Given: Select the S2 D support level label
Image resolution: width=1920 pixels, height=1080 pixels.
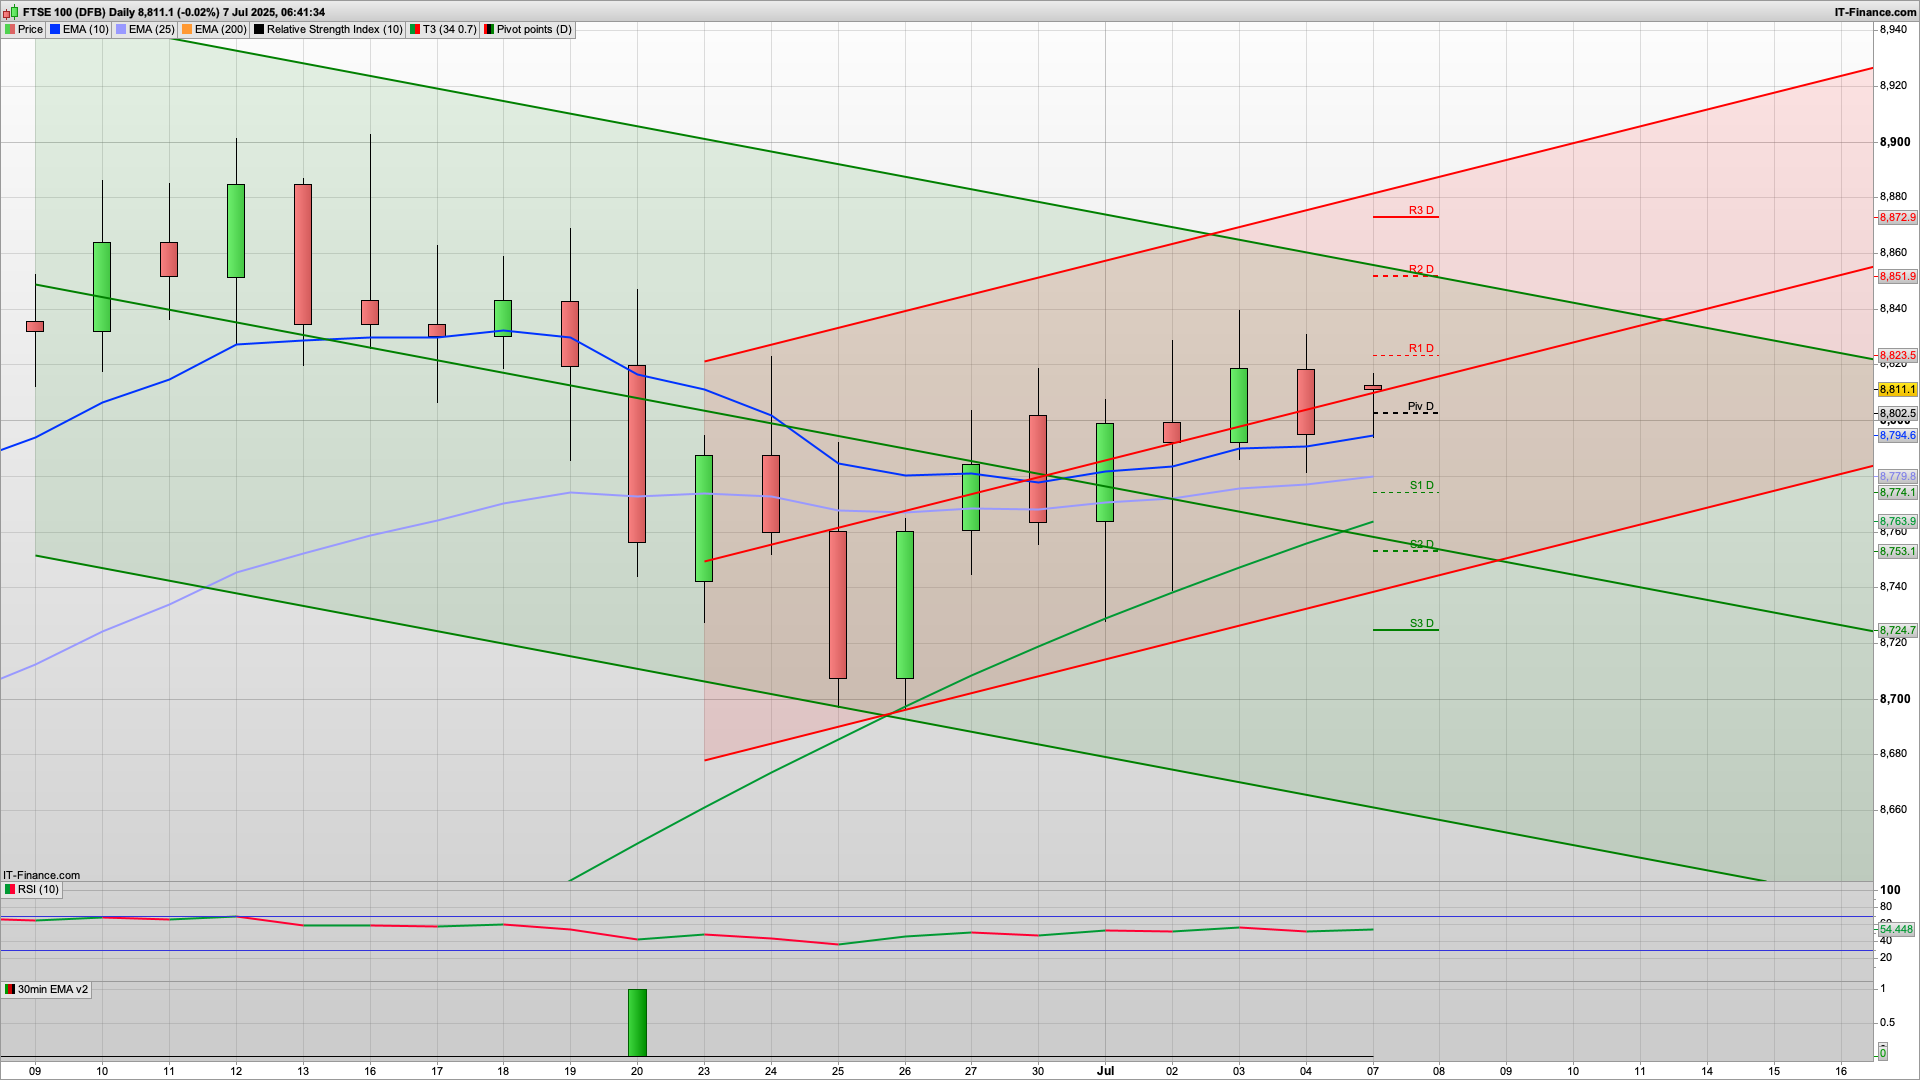Looking at the screenshot, I should tap(1421, 544).
